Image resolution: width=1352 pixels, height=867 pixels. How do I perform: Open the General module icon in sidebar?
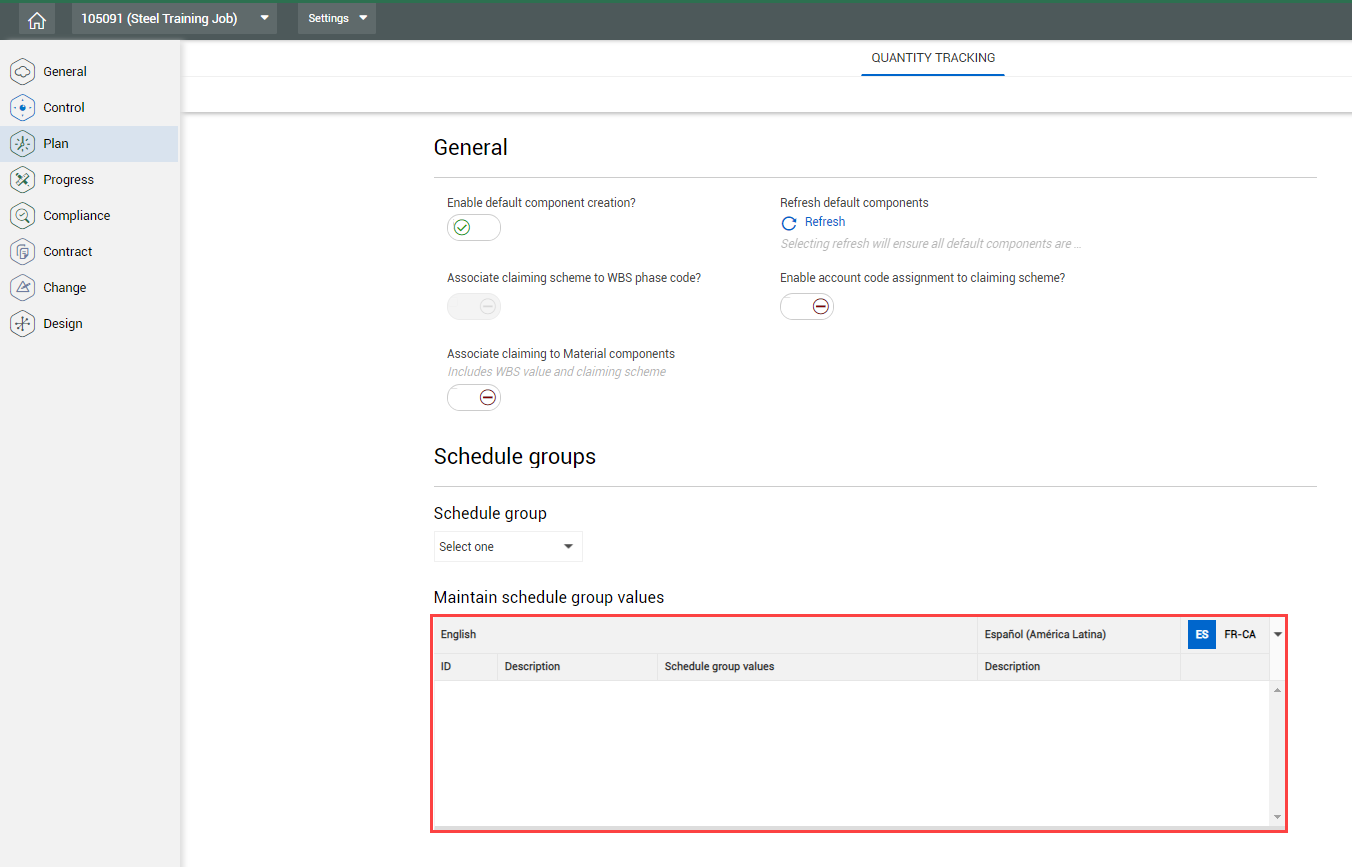coord(22,72)
